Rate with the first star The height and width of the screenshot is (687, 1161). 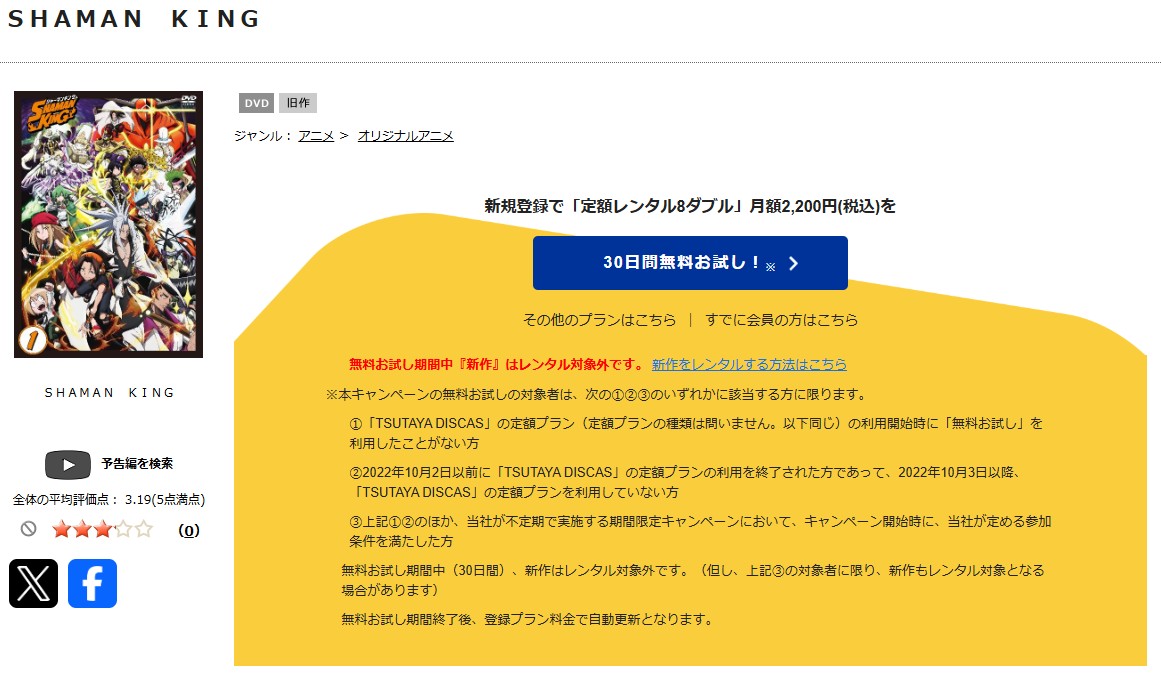click(x=62, y=529)
